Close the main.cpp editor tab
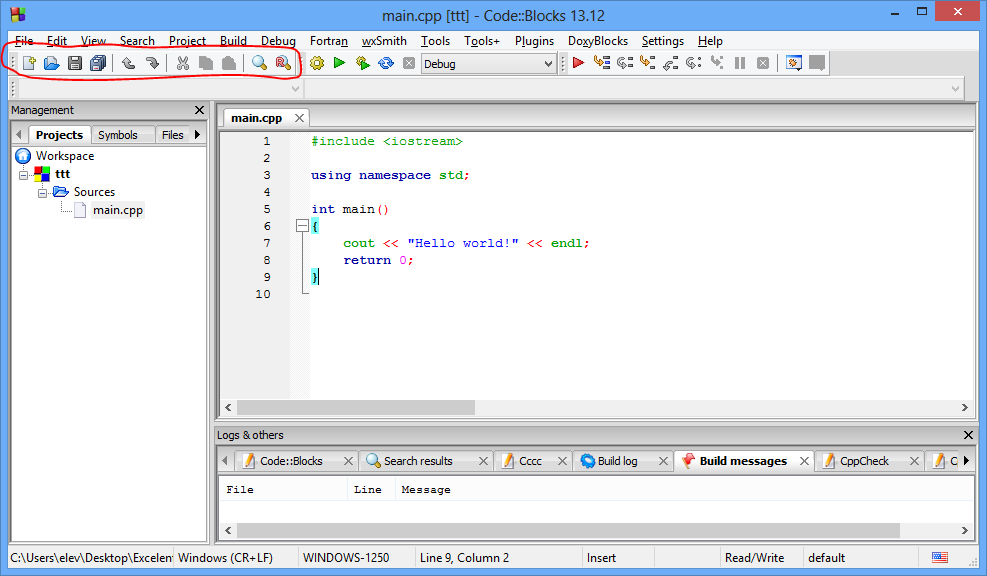 coord(300,118)
